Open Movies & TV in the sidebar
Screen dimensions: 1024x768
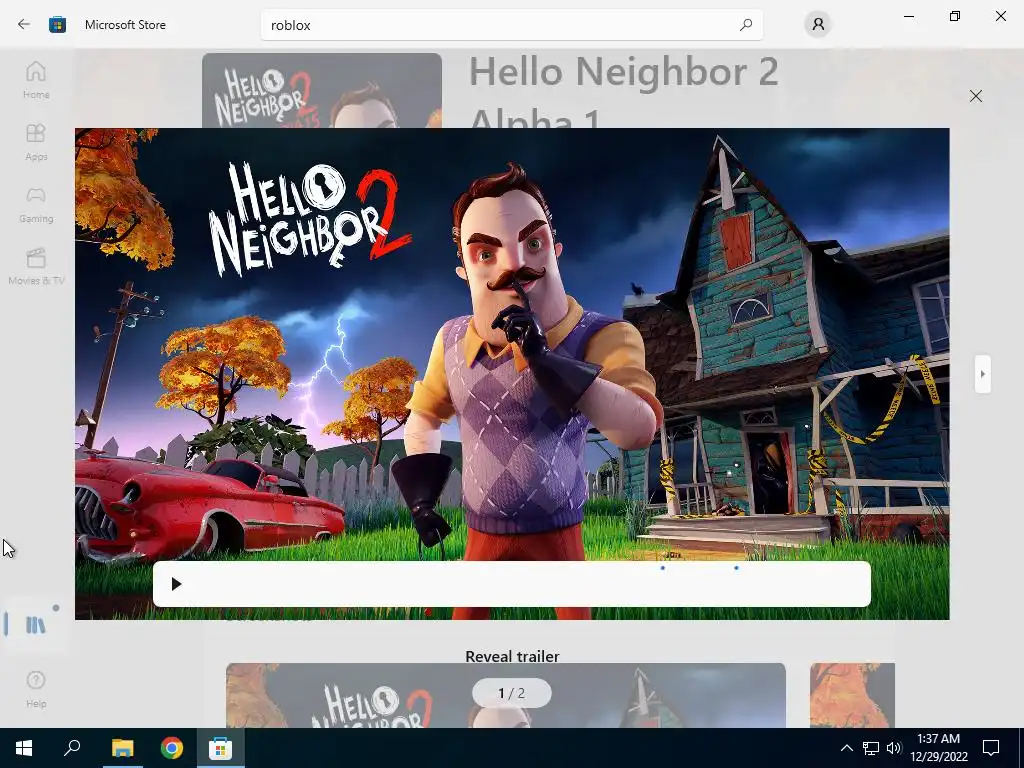pos(36,266)
